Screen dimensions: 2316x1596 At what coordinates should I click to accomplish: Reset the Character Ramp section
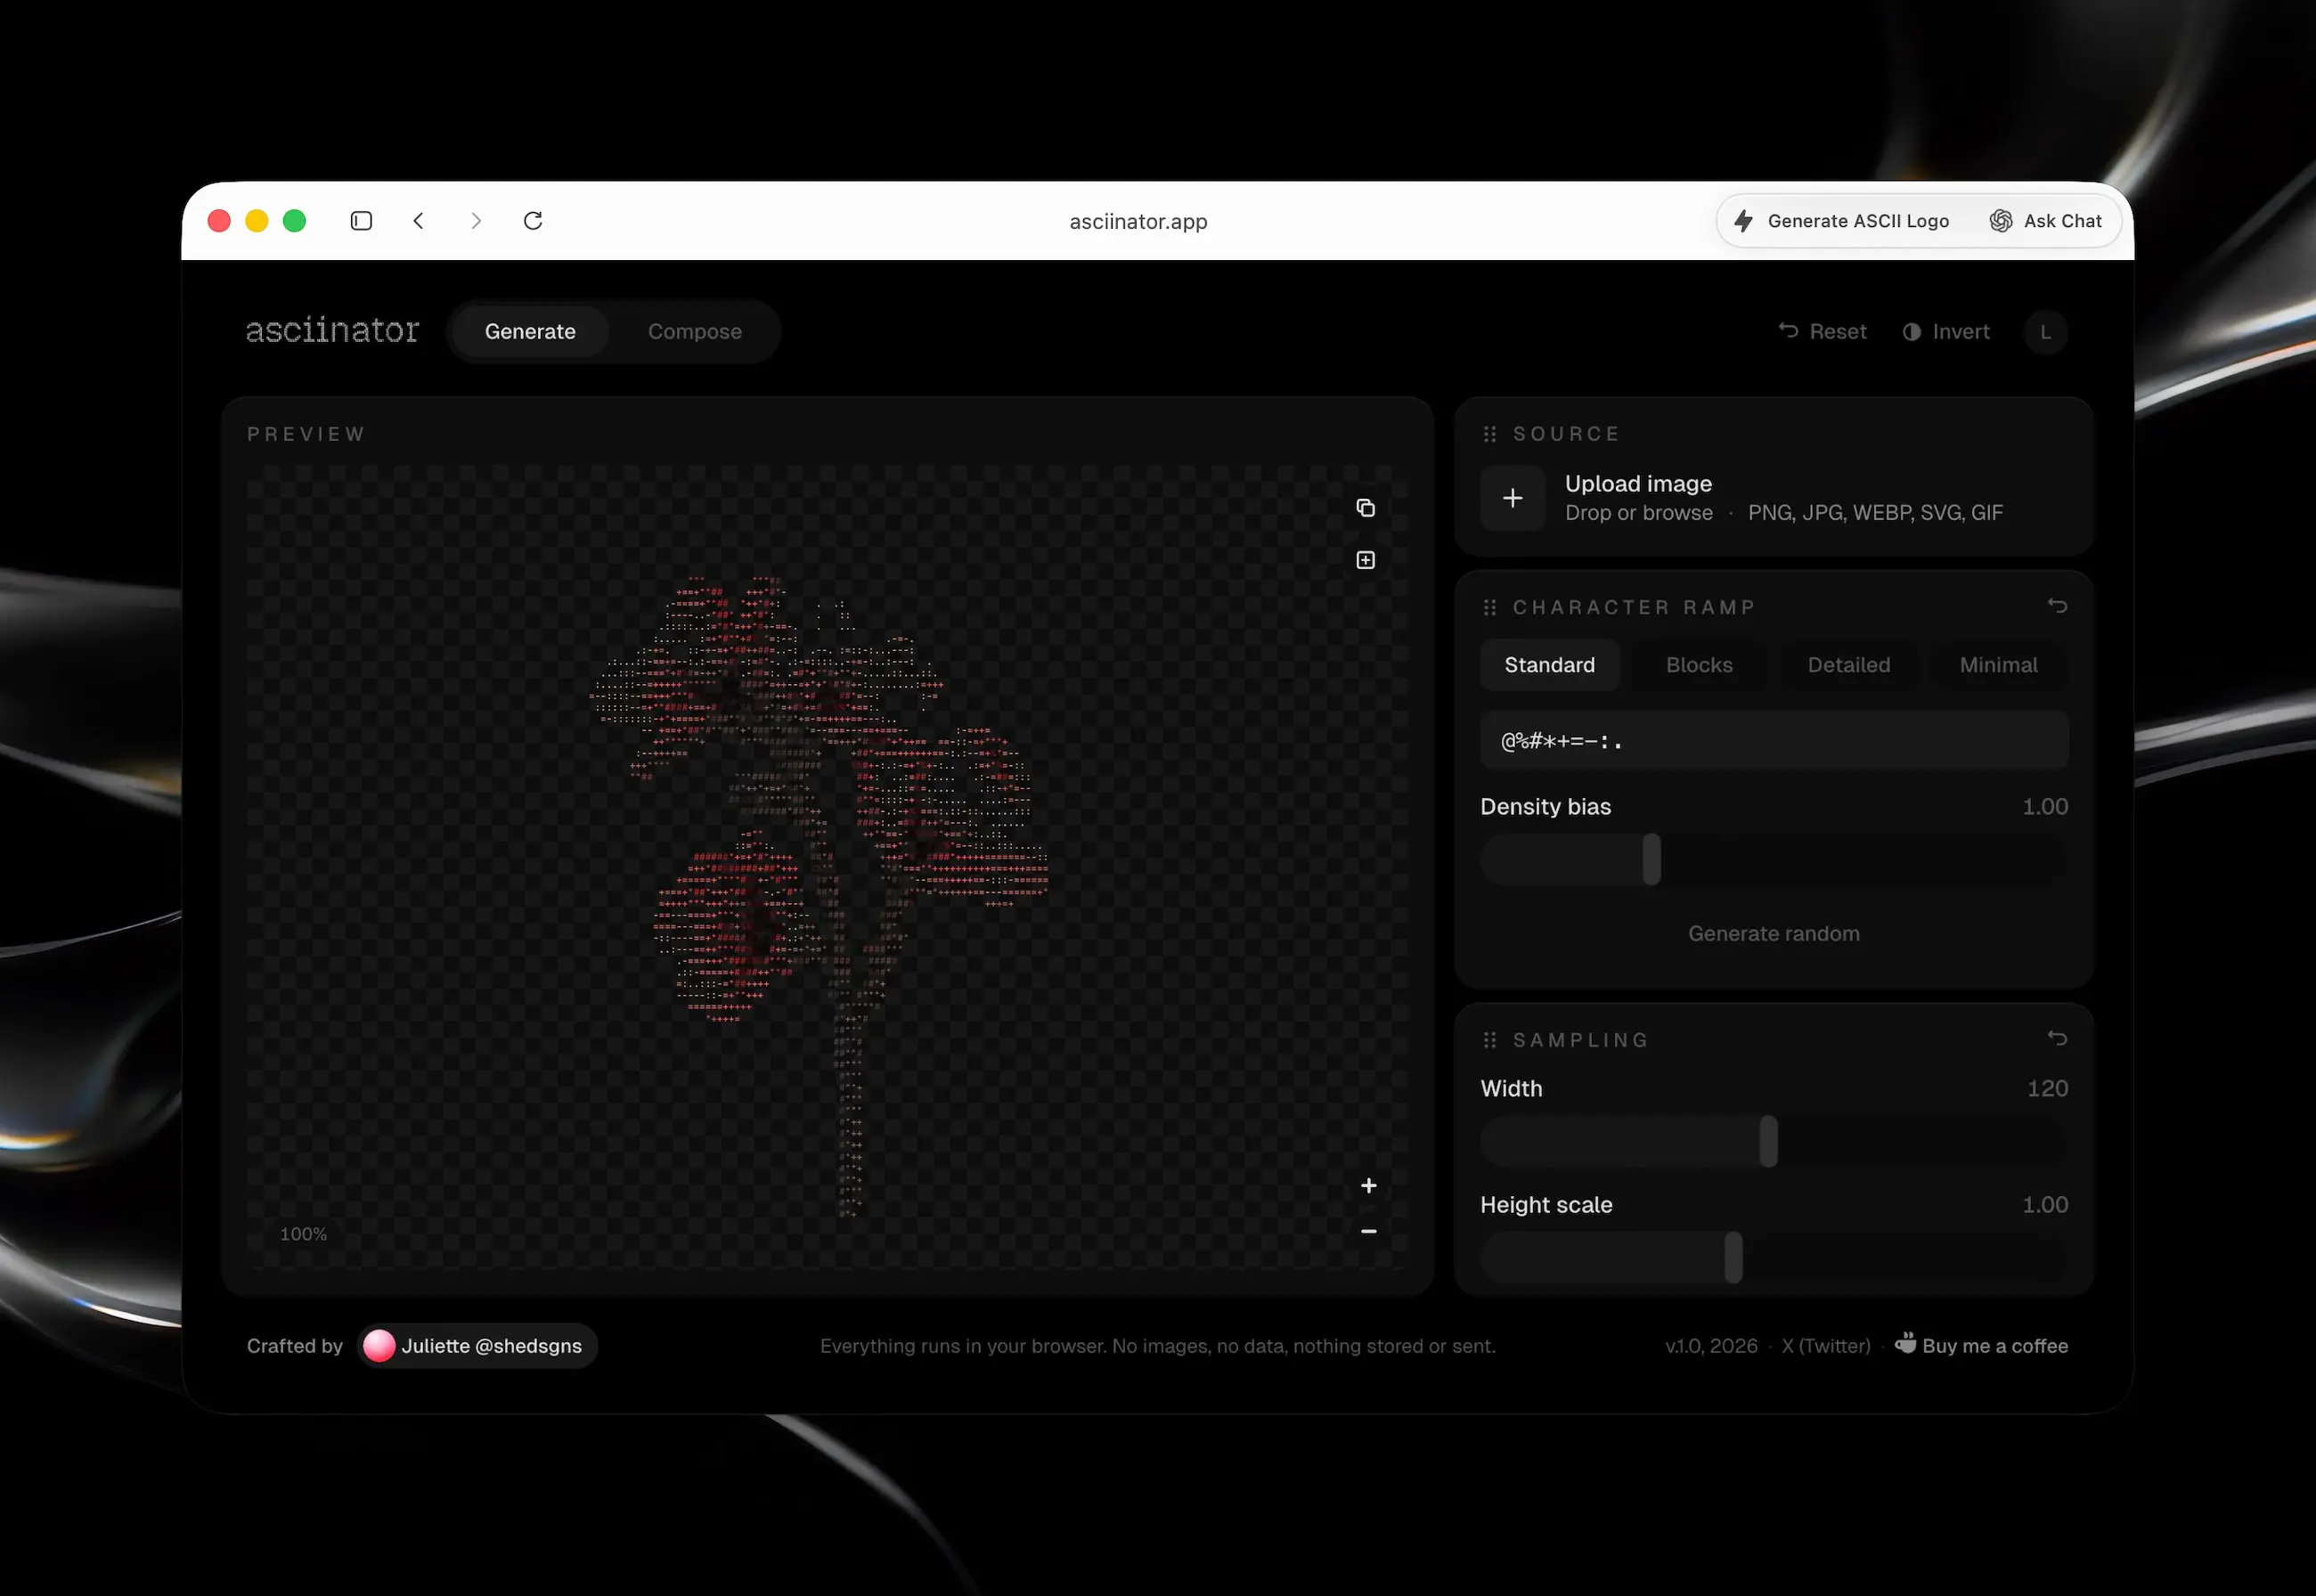2056,606
